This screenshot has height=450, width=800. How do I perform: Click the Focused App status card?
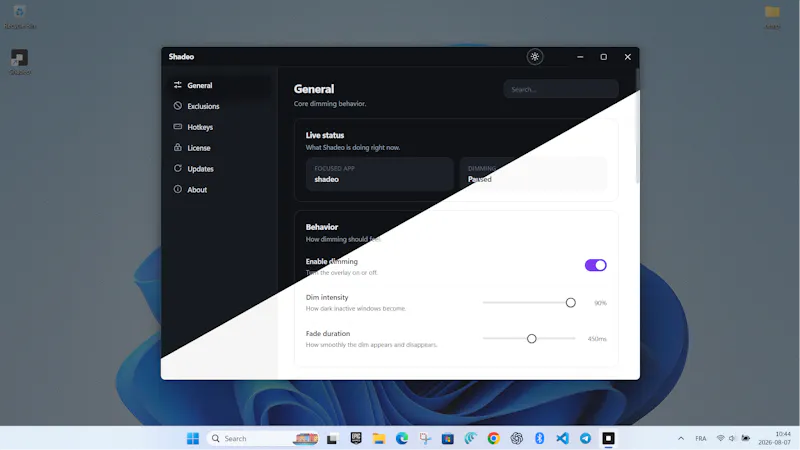(380, 174)
